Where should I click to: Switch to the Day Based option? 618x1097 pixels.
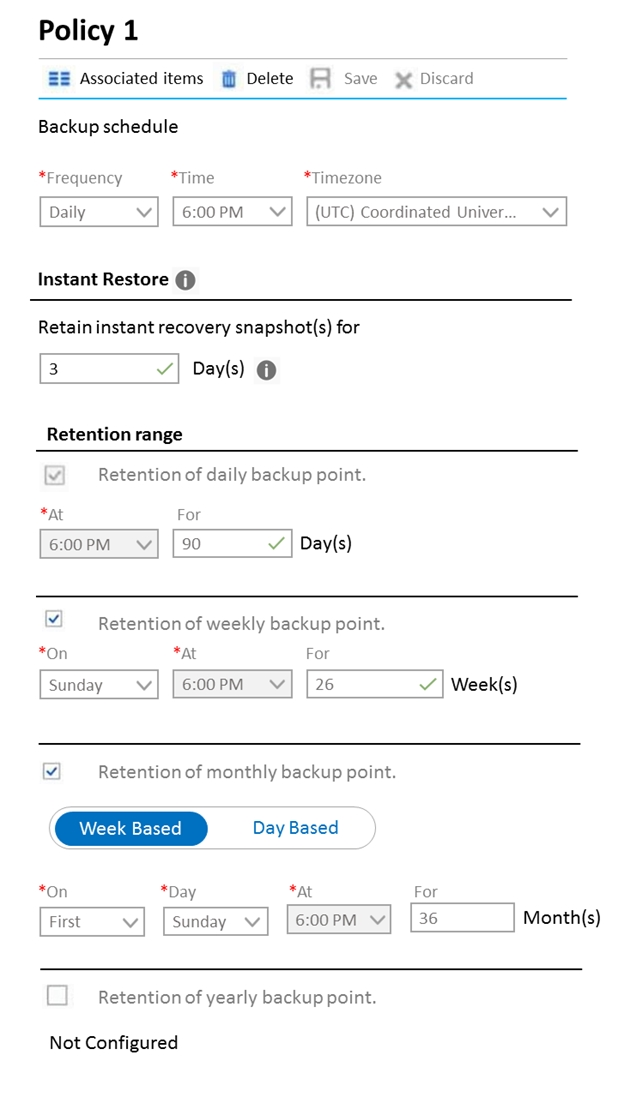295,828
